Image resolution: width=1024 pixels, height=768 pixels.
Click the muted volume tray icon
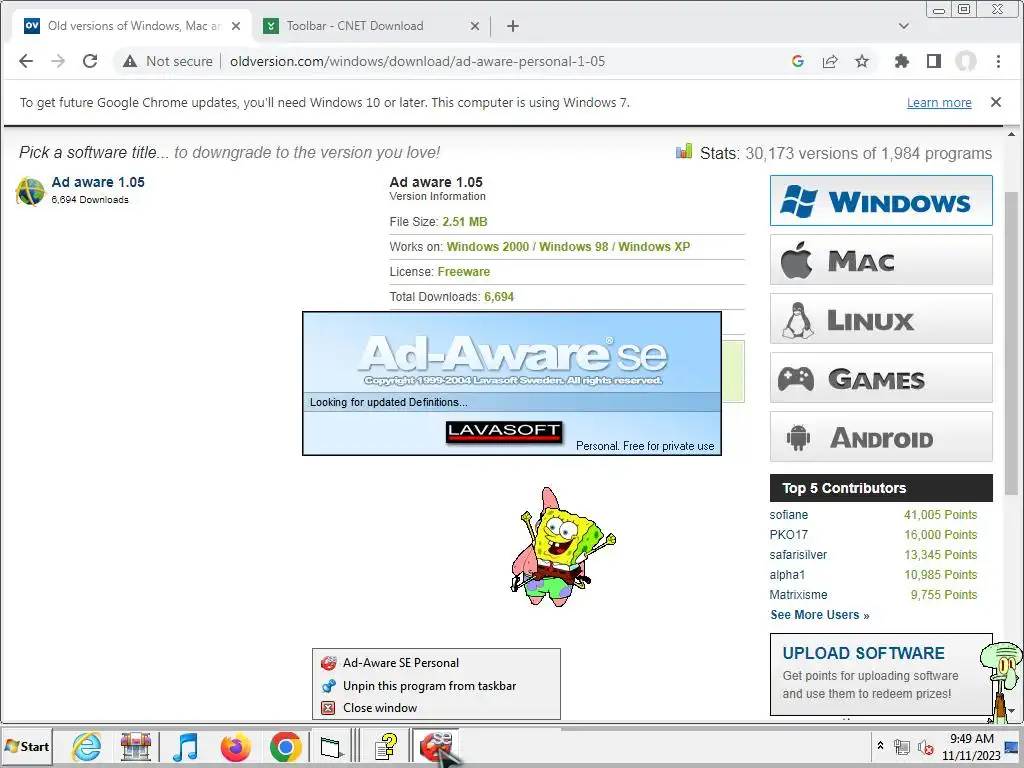tap(925, 746)
